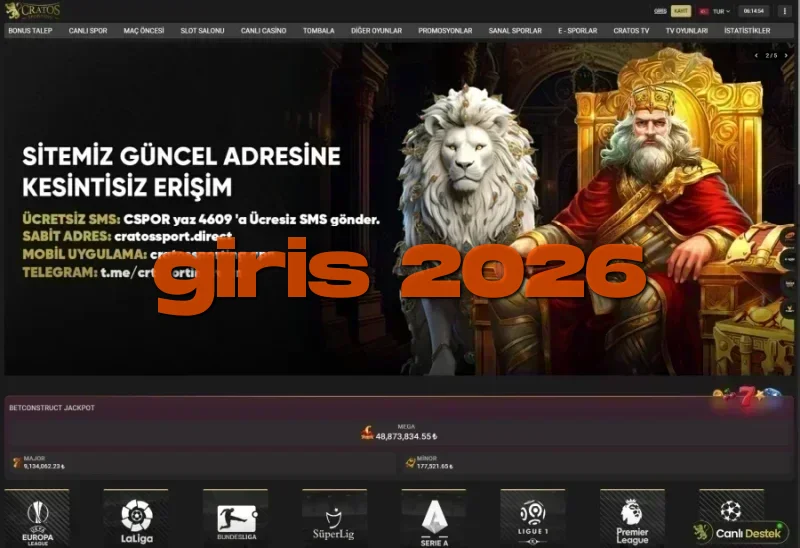Screen dimensions: 800x548
Task: Open the Slot Salonu section
Action: (202, 31)
